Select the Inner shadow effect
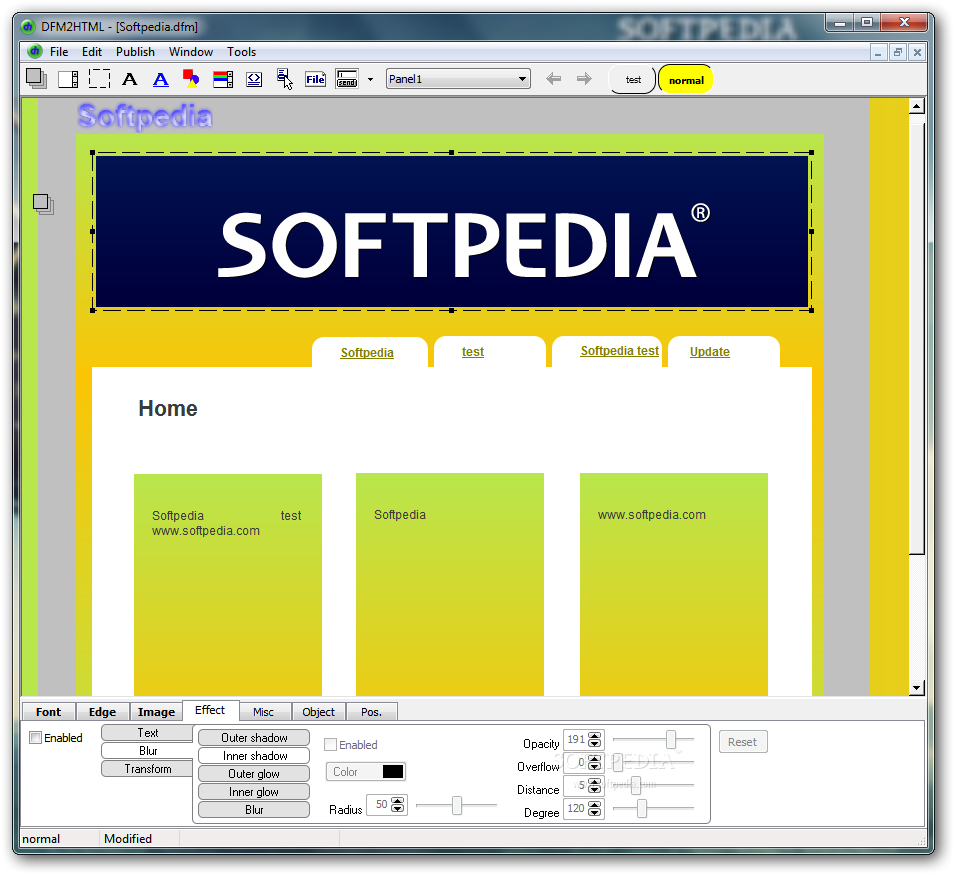 254,756
